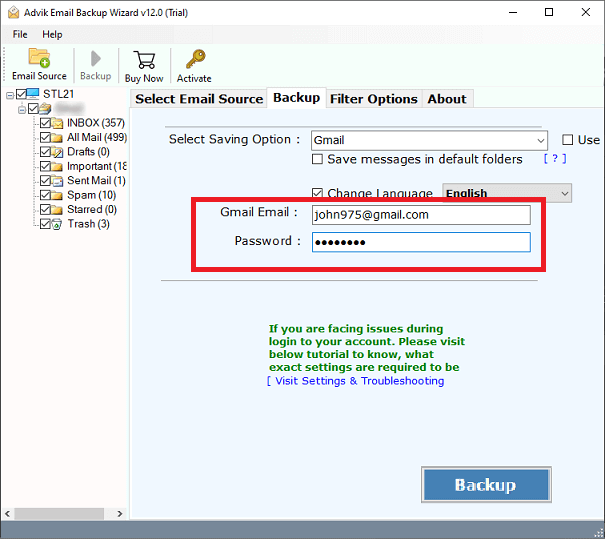605x539 pixels.
Task: Click the blurred account mailbox icon
Action: tap(45, 108)
